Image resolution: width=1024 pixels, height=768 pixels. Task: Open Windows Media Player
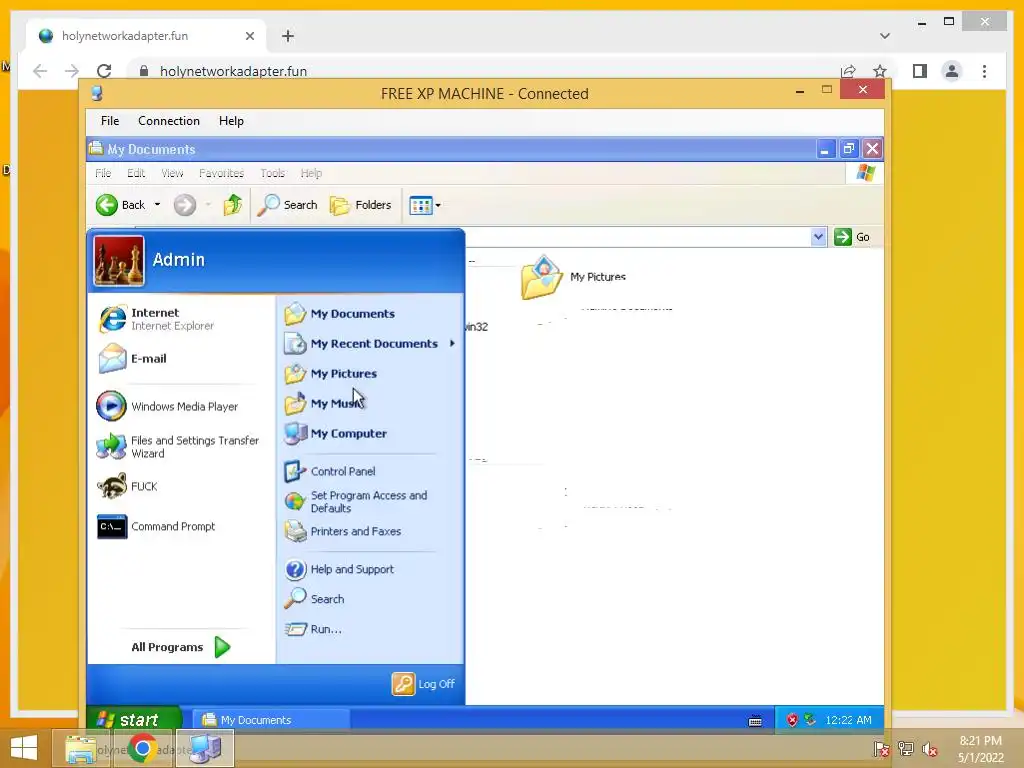coord(167,406)
